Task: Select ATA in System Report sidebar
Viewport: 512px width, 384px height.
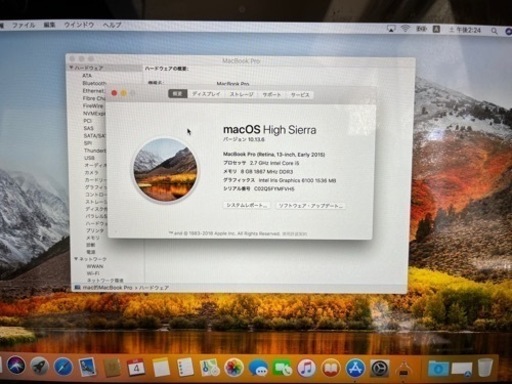Action: coord(87,76)
